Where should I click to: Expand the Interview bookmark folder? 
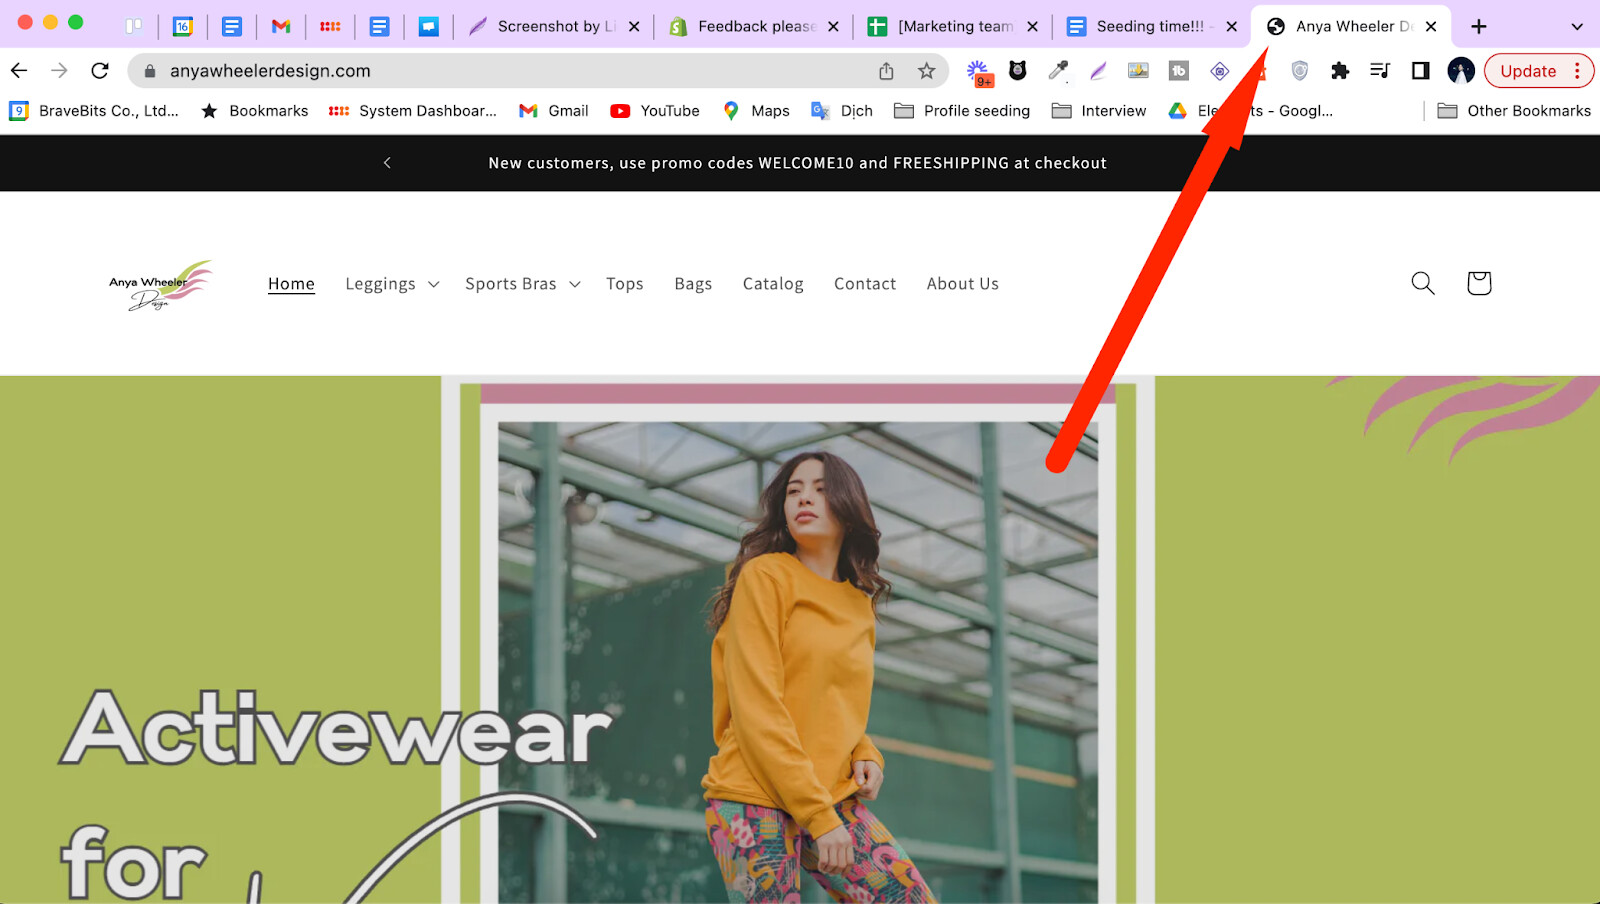tap(1099, 111)
